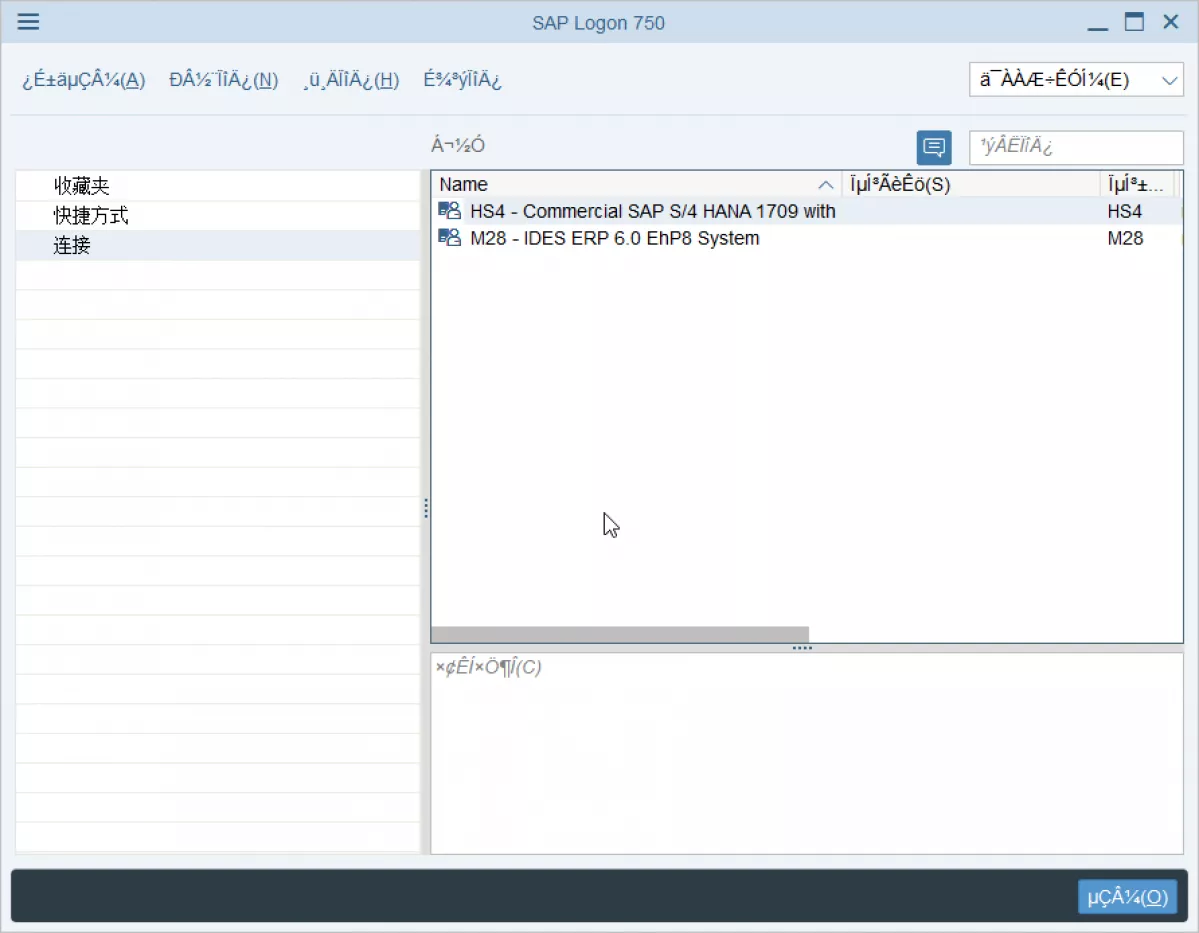Open the hamburger menu at top left
The image size is (1199, 933).
click(x=28, y=21)
